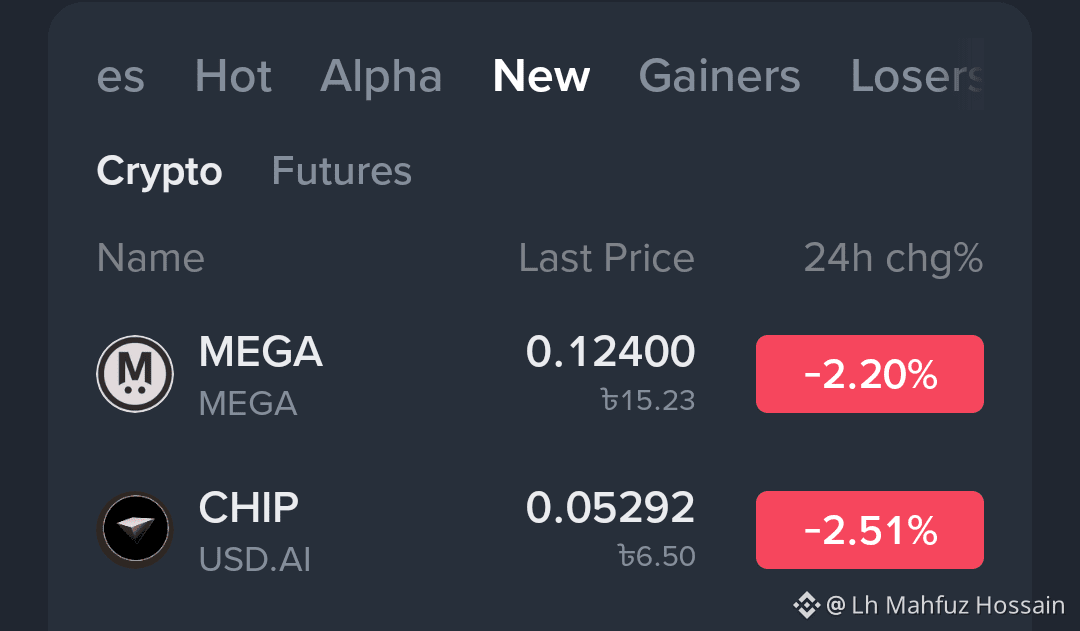Screen dimensions: 1080x631
Task: Sort list by Name column header
Action: pos(151,258)
